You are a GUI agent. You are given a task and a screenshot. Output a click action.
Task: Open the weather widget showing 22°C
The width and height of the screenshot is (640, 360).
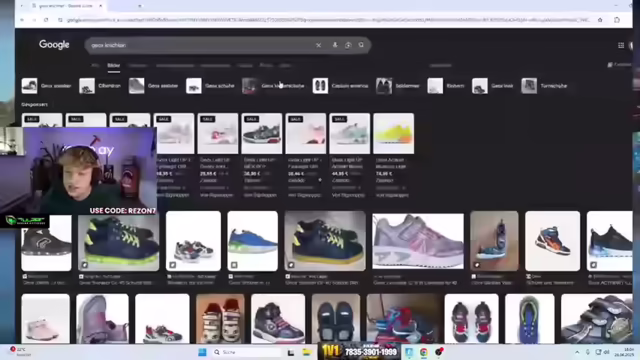20,351
